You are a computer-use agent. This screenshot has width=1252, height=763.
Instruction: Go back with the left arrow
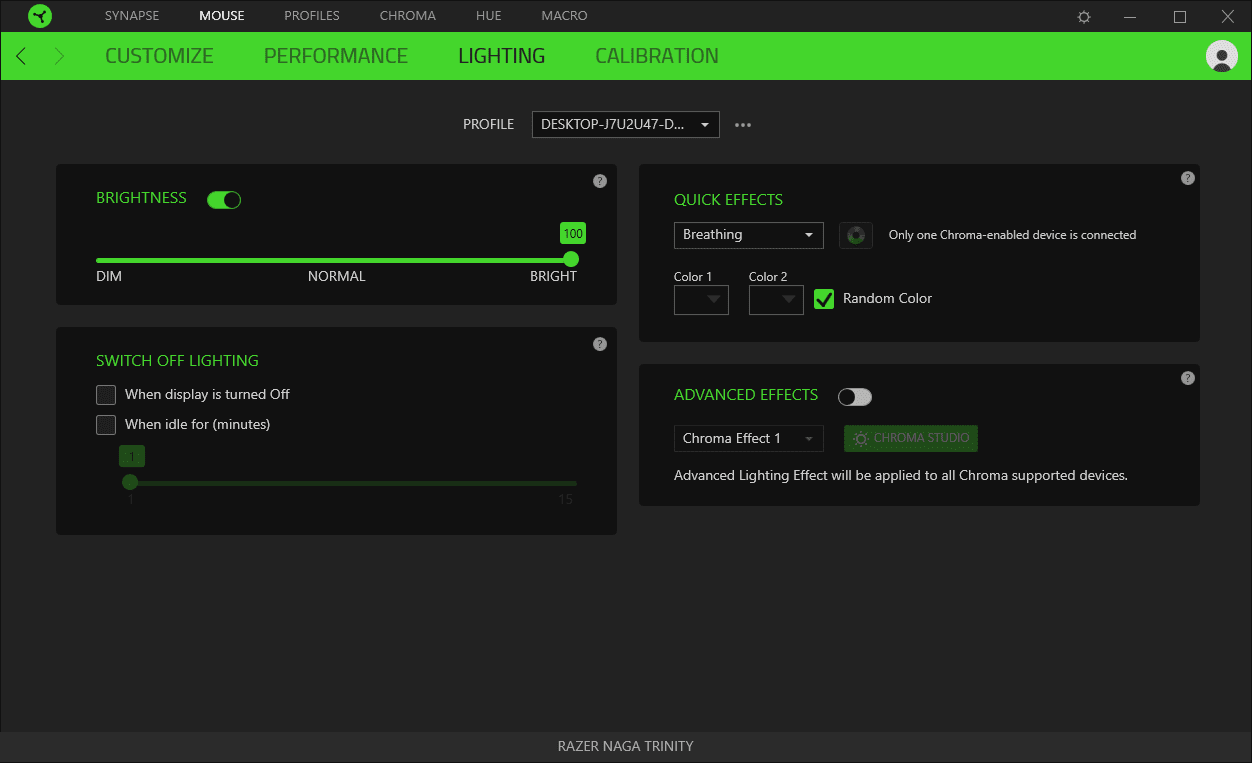click(21, 56)
